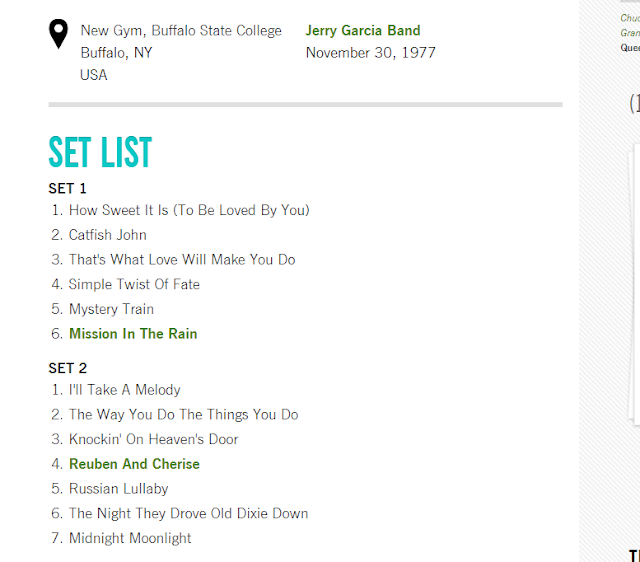Screen dimensions: 640x562
Task: Click the November 30, 1977 date
Action: [x=371, y=52]
